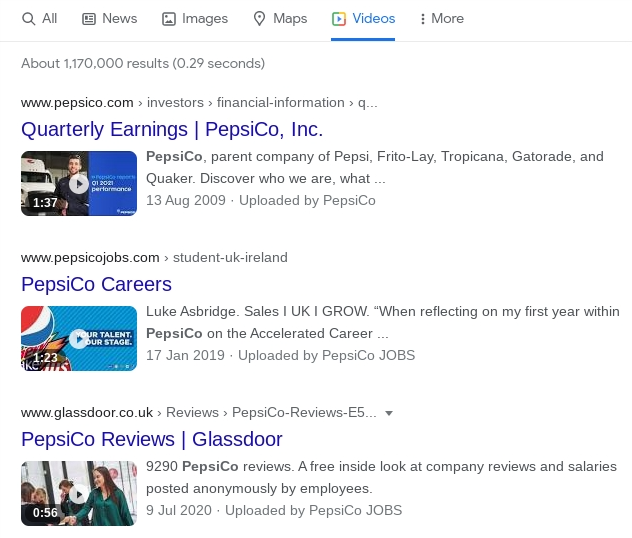Switch to the All results tab

coord(49,19)
